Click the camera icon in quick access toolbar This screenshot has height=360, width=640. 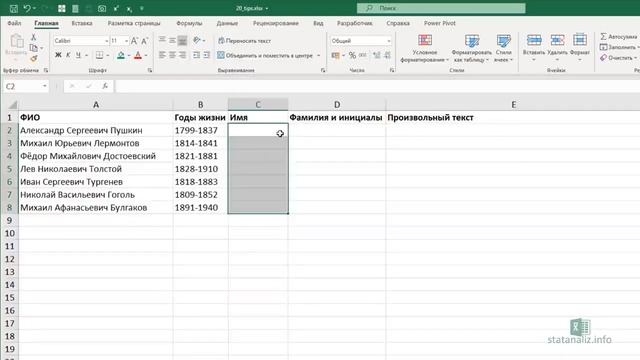coord(102,8)
